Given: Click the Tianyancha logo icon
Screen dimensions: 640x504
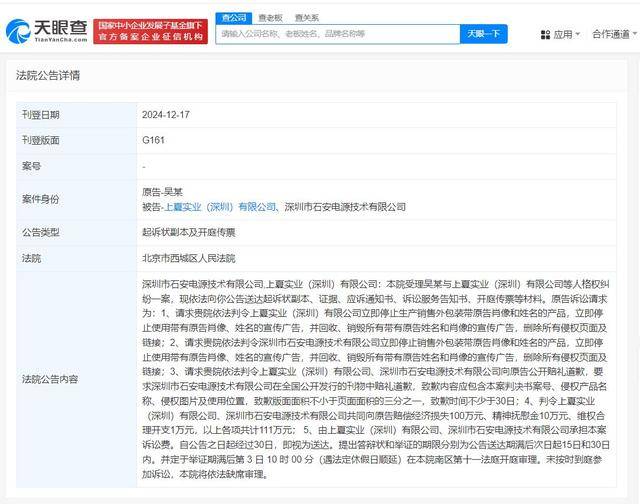Looking at the screenshot, I should click(x=20, y=31).
